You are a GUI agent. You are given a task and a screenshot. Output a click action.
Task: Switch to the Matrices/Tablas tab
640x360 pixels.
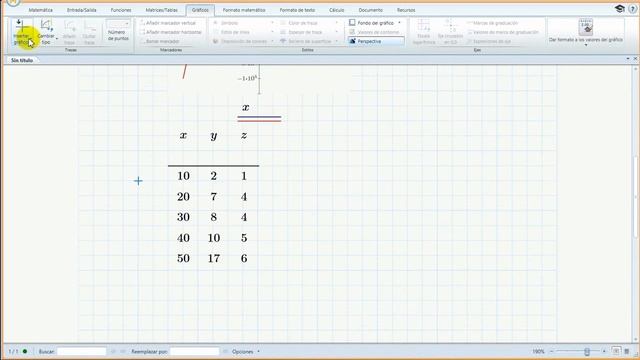coord(162,10)
